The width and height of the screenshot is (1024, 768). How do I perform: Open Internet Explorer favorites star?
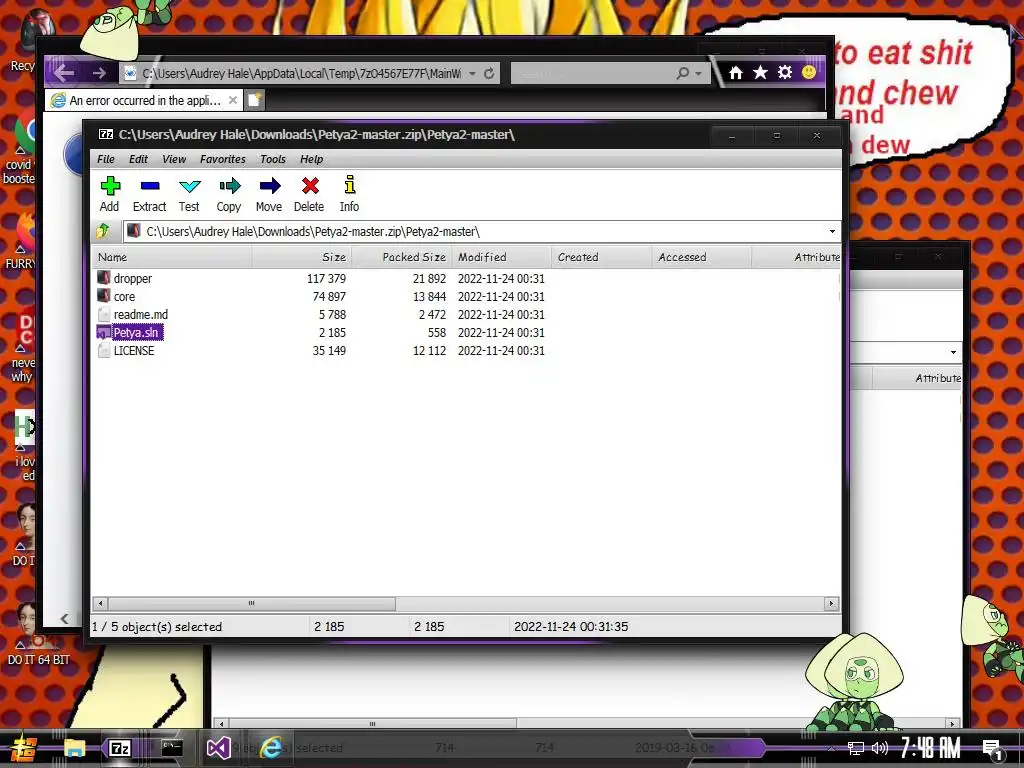[760, 72]
